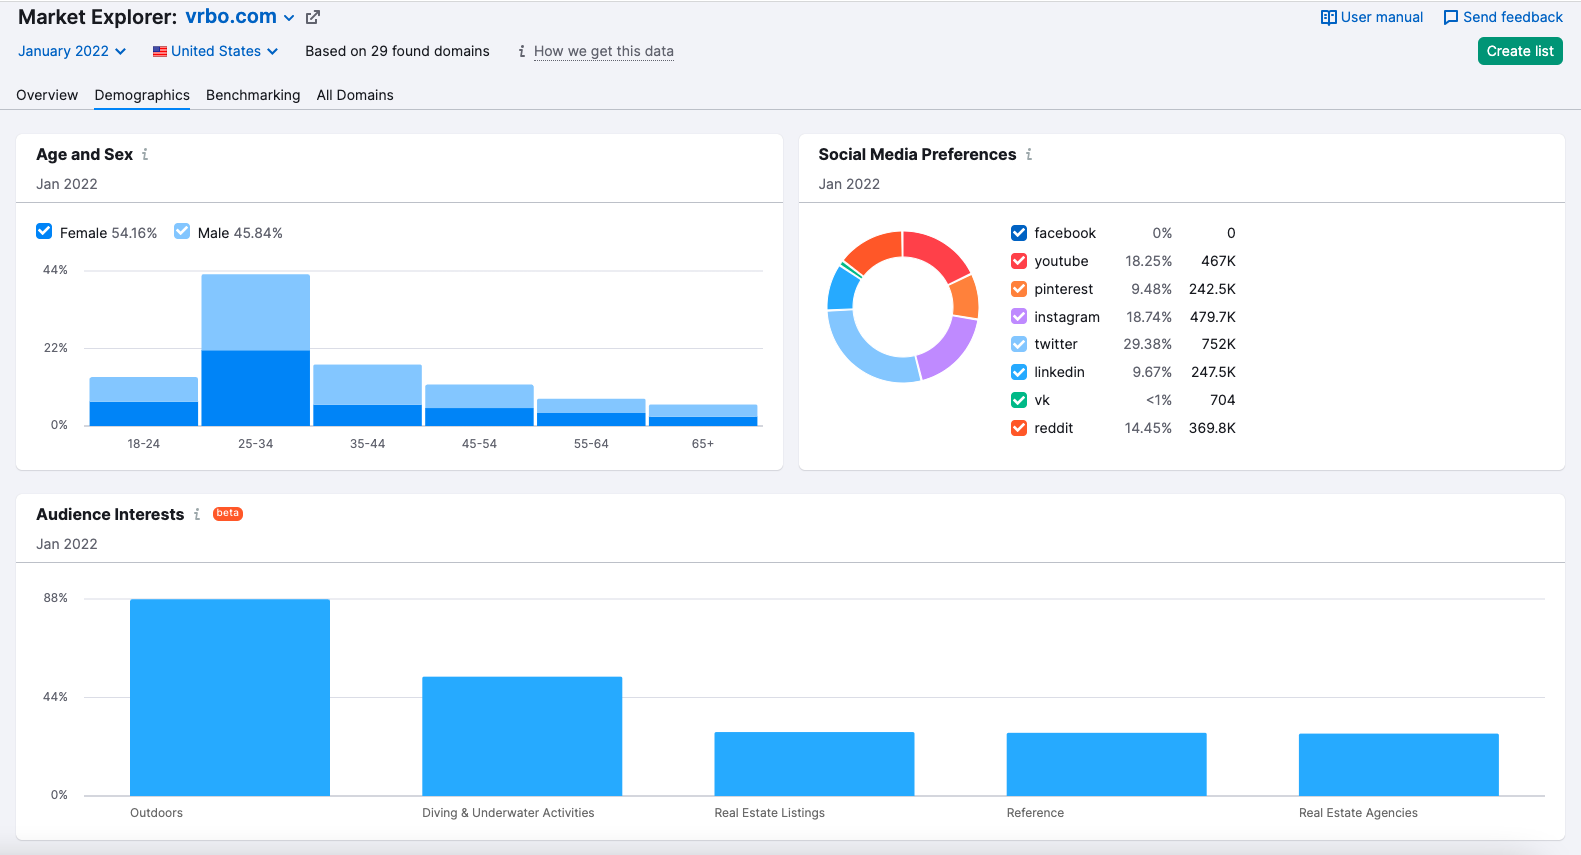Click the Create list button
This screenshot has width=1581, height=855.
(1520, 51)
